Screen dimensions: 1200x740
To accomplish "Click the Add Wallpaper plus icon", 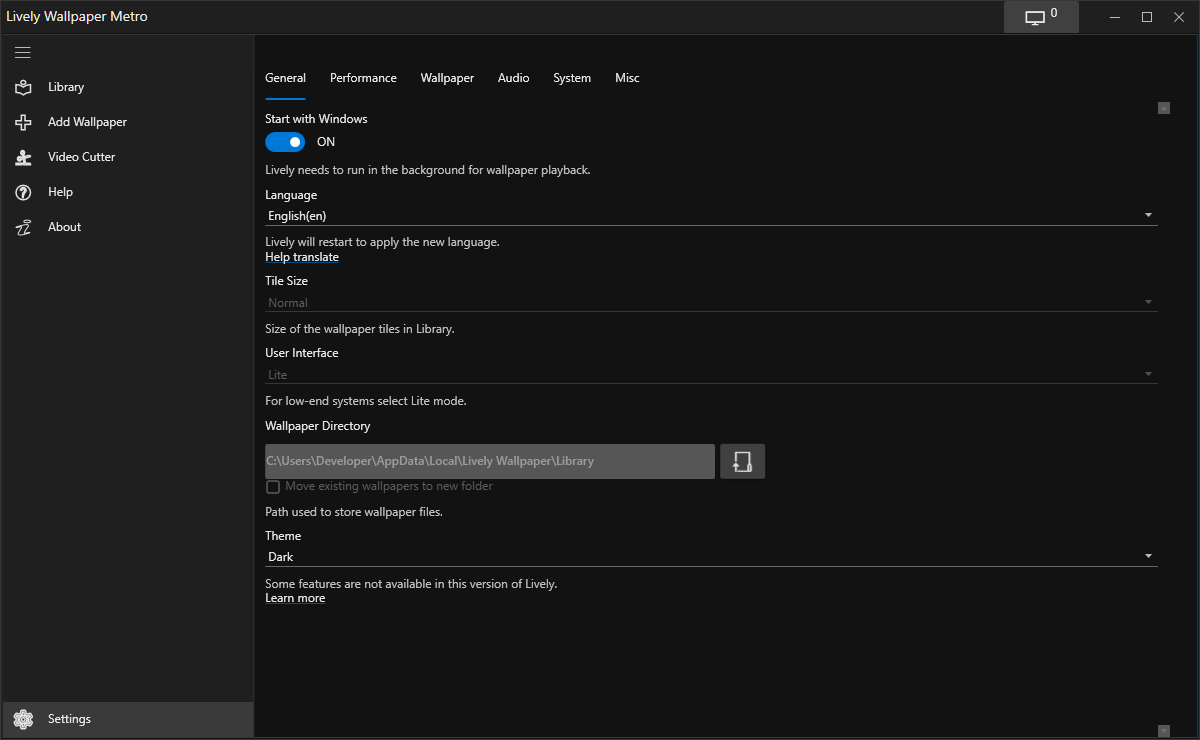I will pyautogui.click(x=23, y=122).
